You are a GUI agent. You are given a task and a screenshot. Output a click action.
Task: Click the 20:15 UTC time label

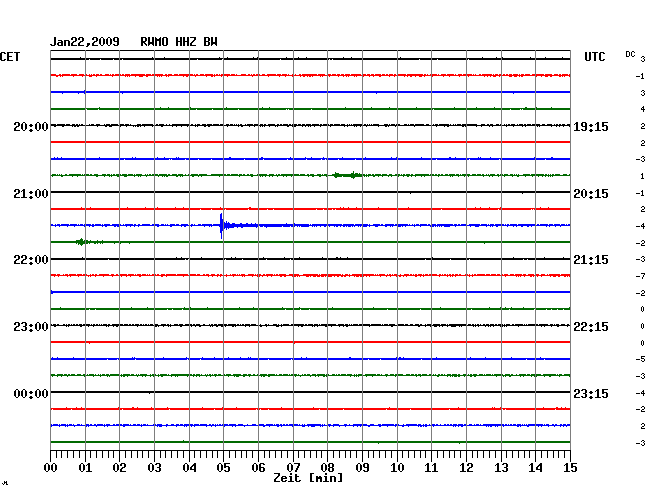click(x=591, y=194)
